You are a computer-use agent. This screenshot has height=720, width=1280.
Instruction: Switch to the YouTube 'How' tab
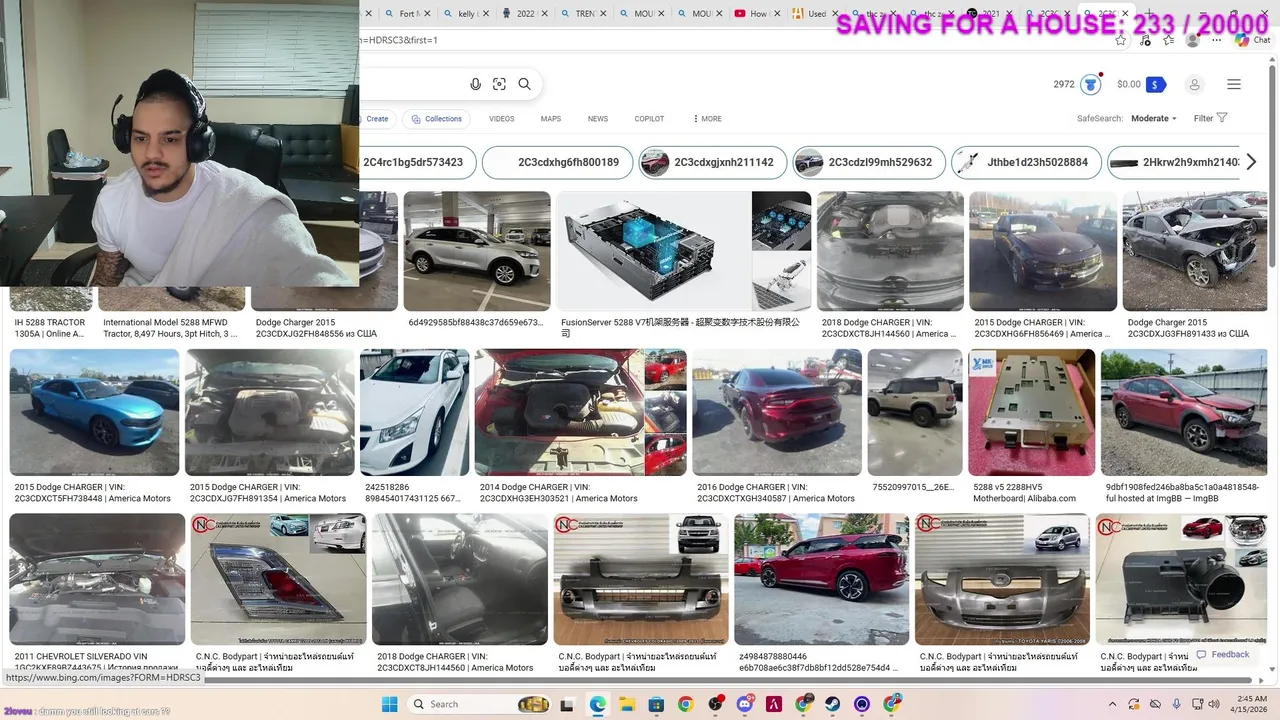tap(755, 14)
